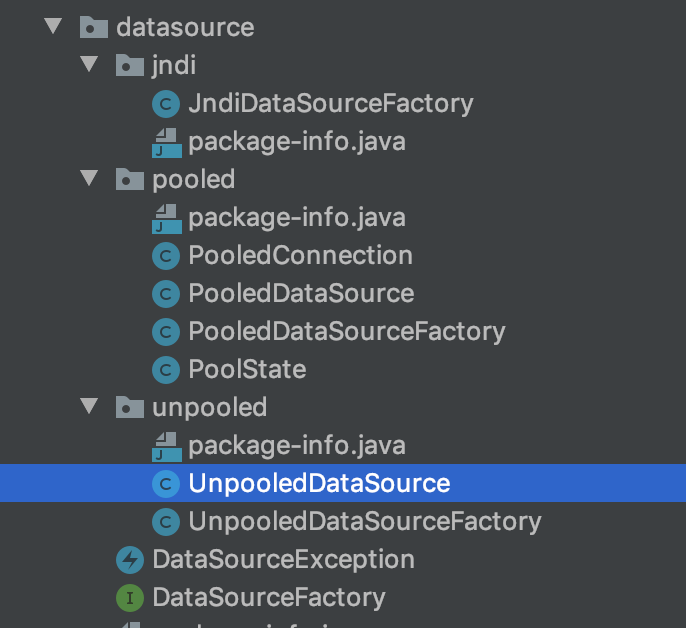Collapse the unpooled package arrow
The height and width of the screenshot is (628, 686).
(x=91, y=407)
